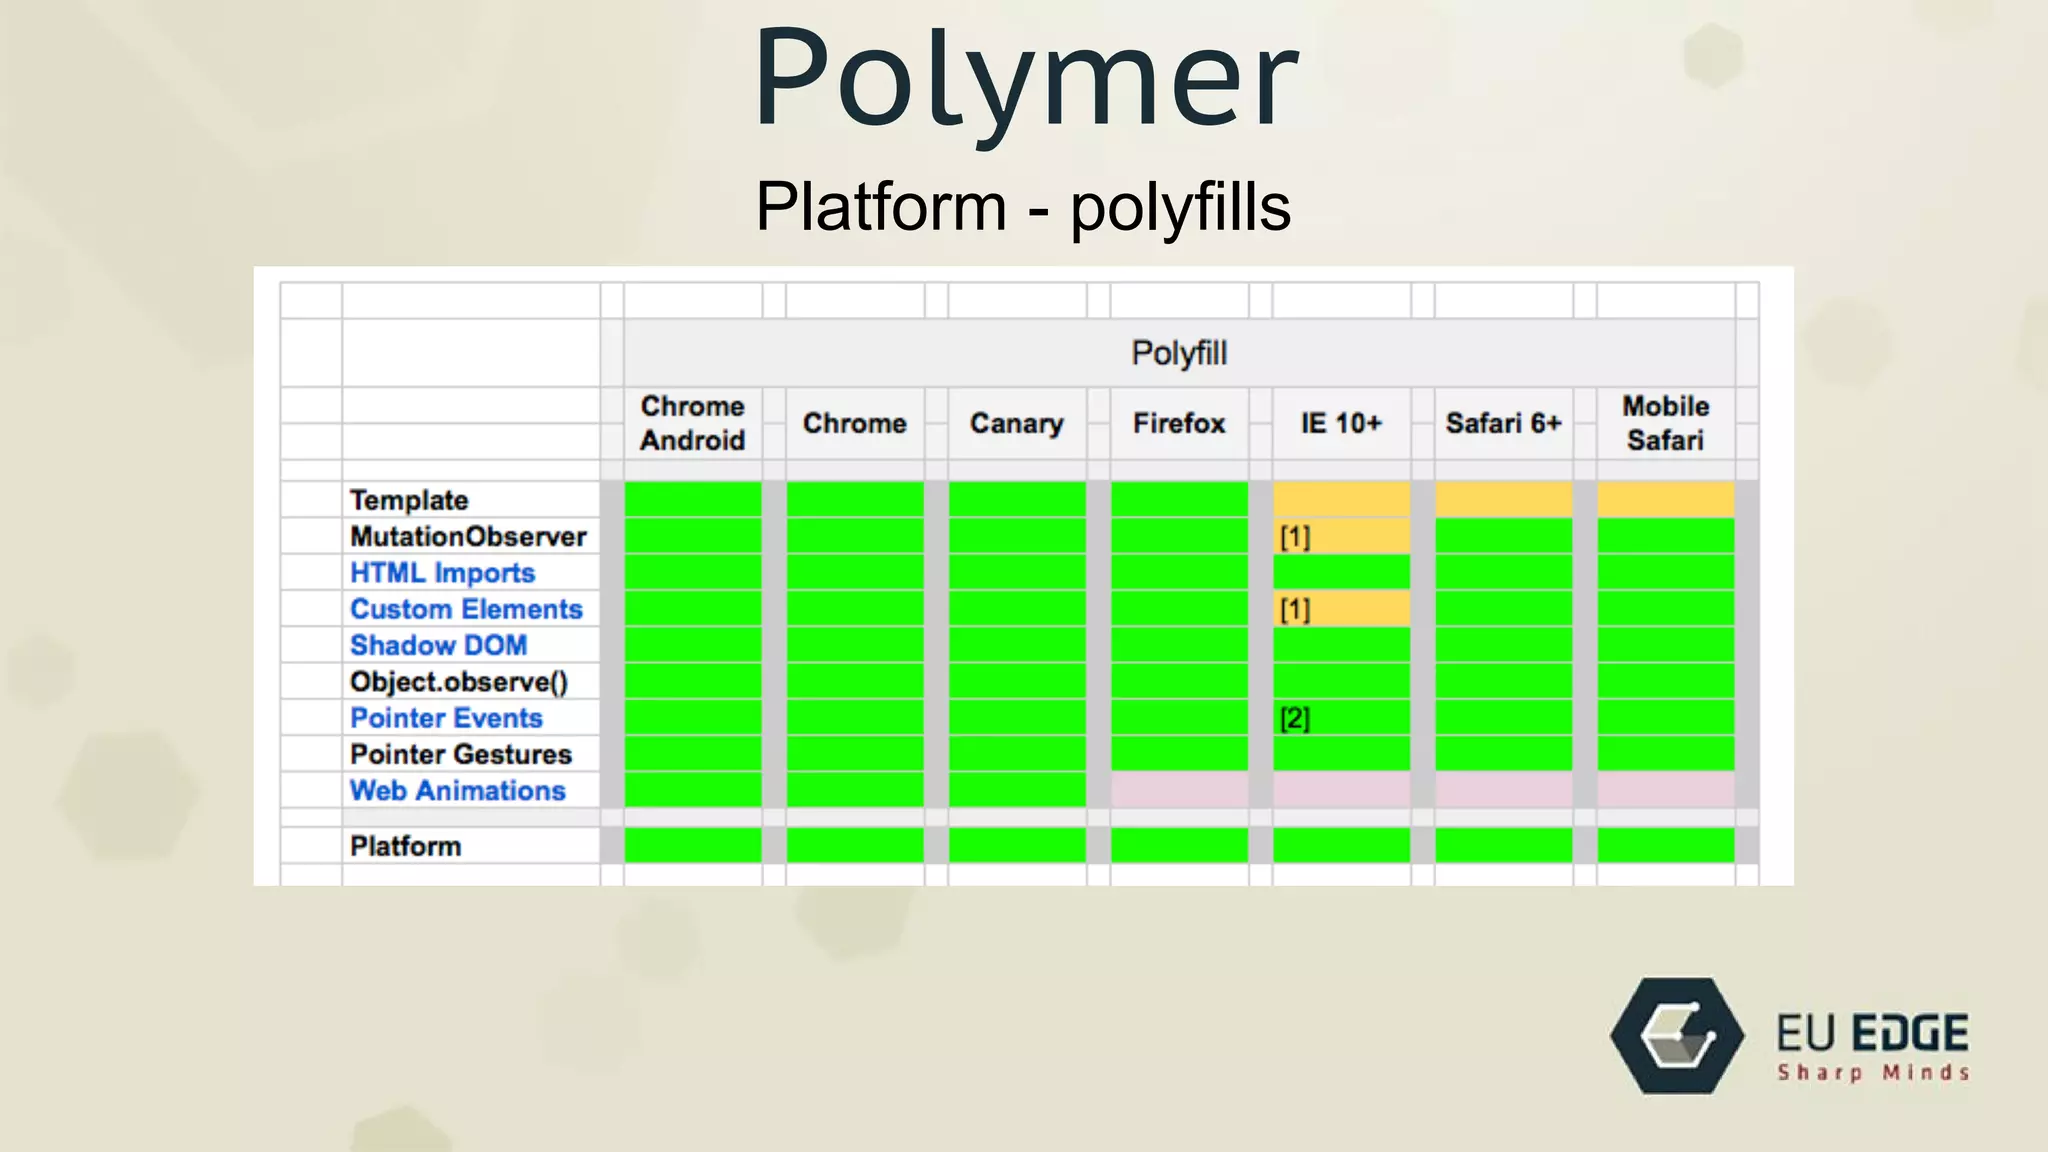The image size is (2048, 1152).
Task: Click the Chrome Android column header
Action: click(693, 423)
